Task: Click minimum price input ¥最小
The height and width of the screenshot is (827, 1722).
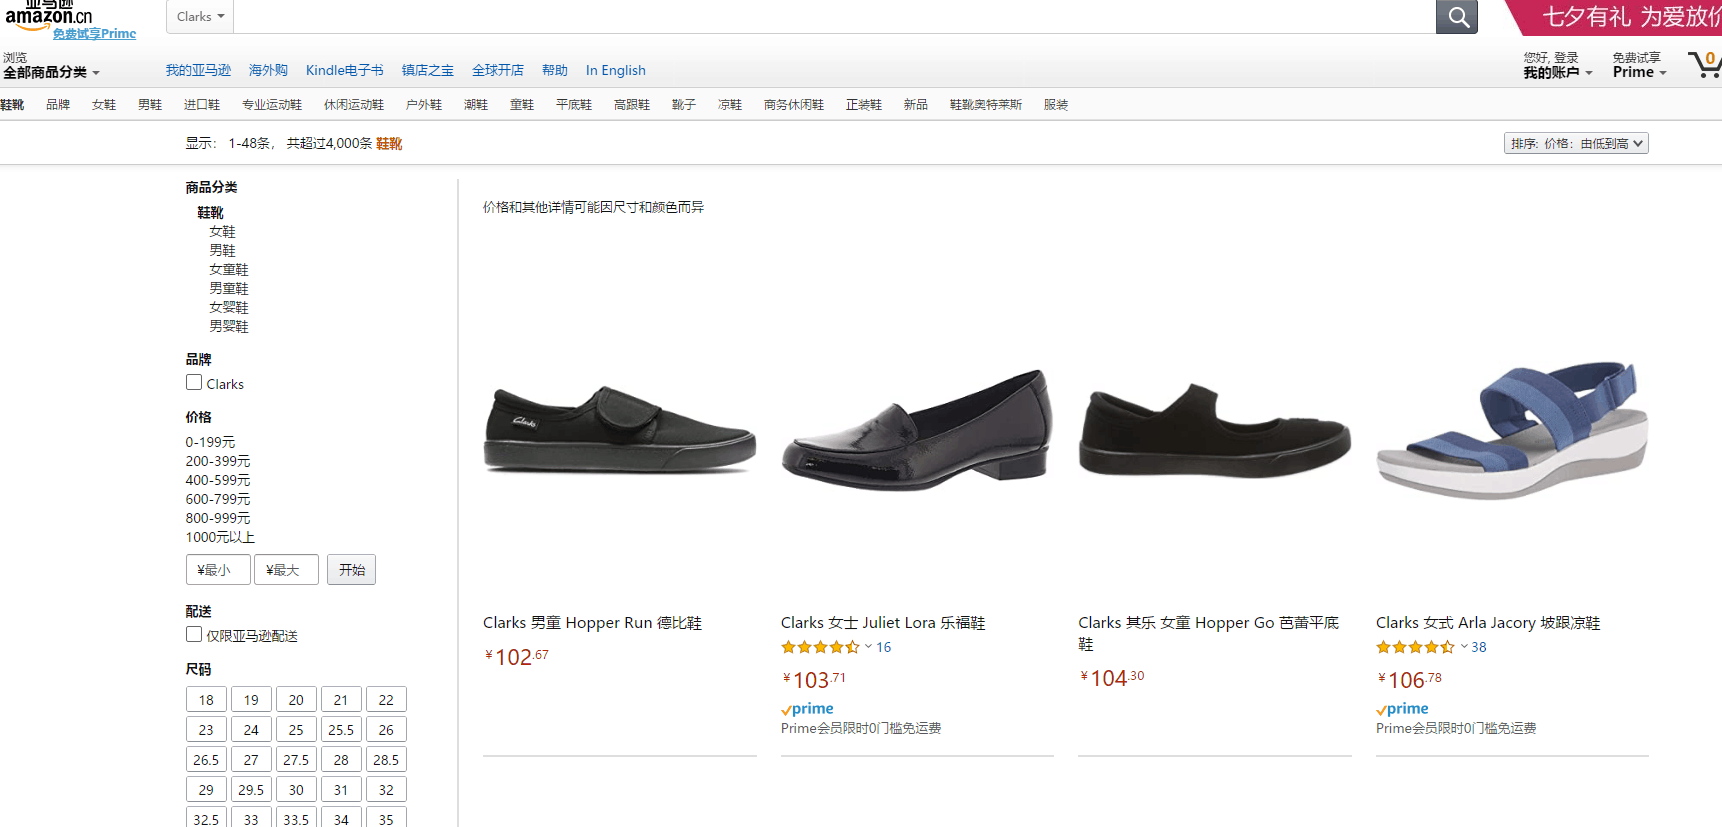Action: click(x=218, y=570)
